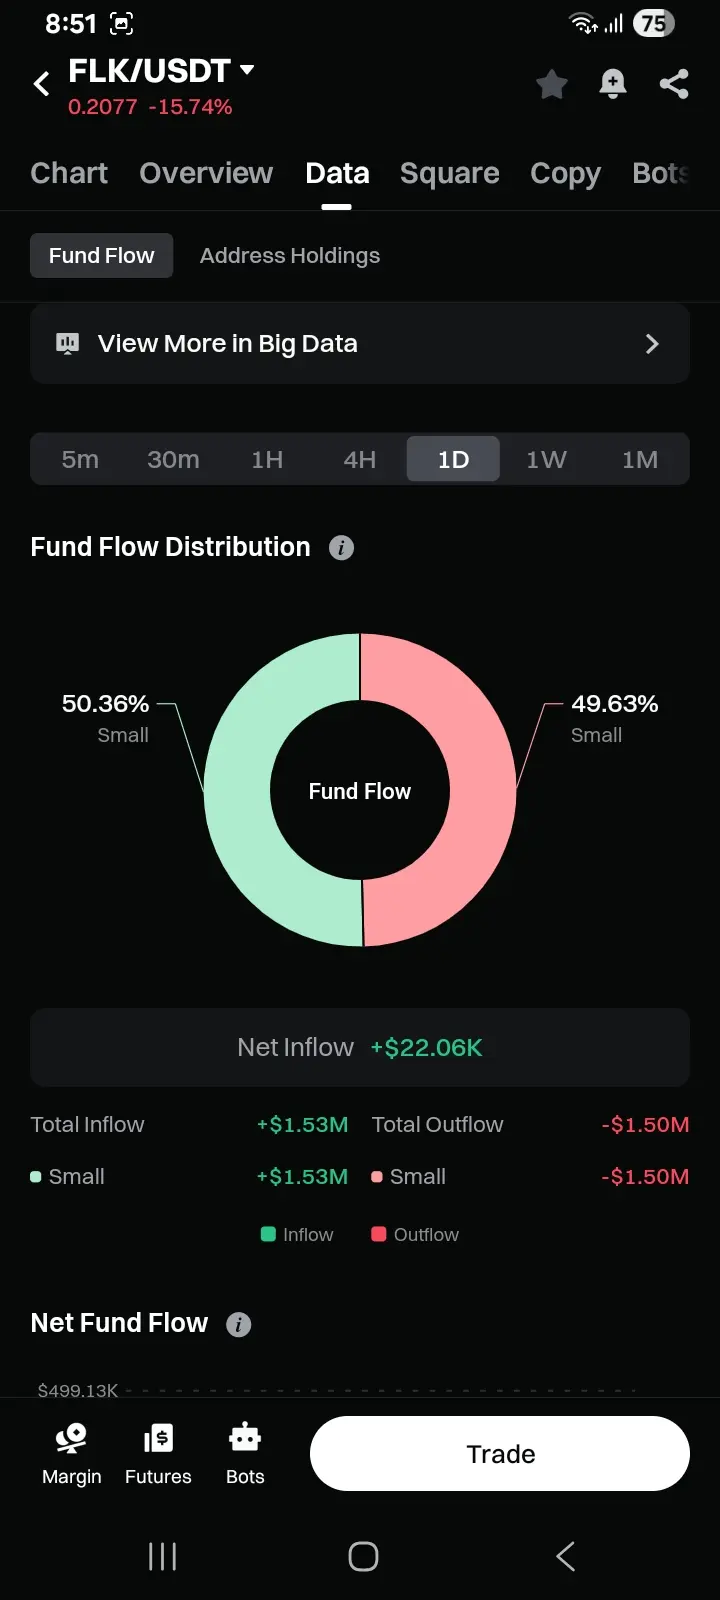Tap the share icon in header
The height and width of the screenshot is (1600, 720).
(674, 84)
